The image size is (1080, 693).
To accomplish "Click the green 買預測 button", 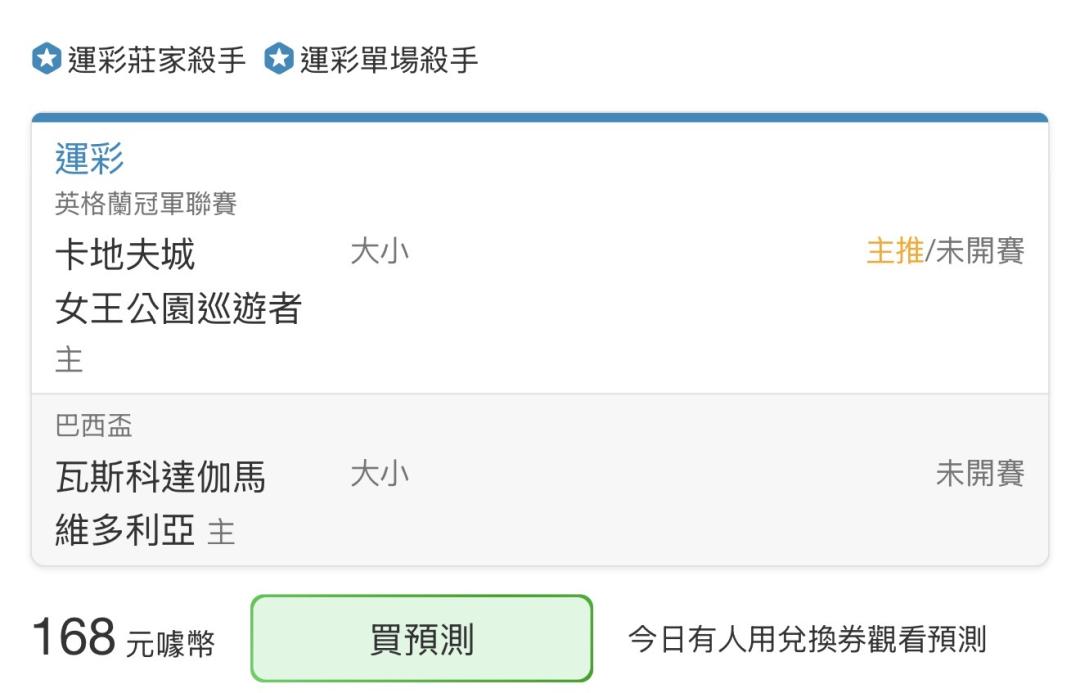I will (x=422, y=639).
